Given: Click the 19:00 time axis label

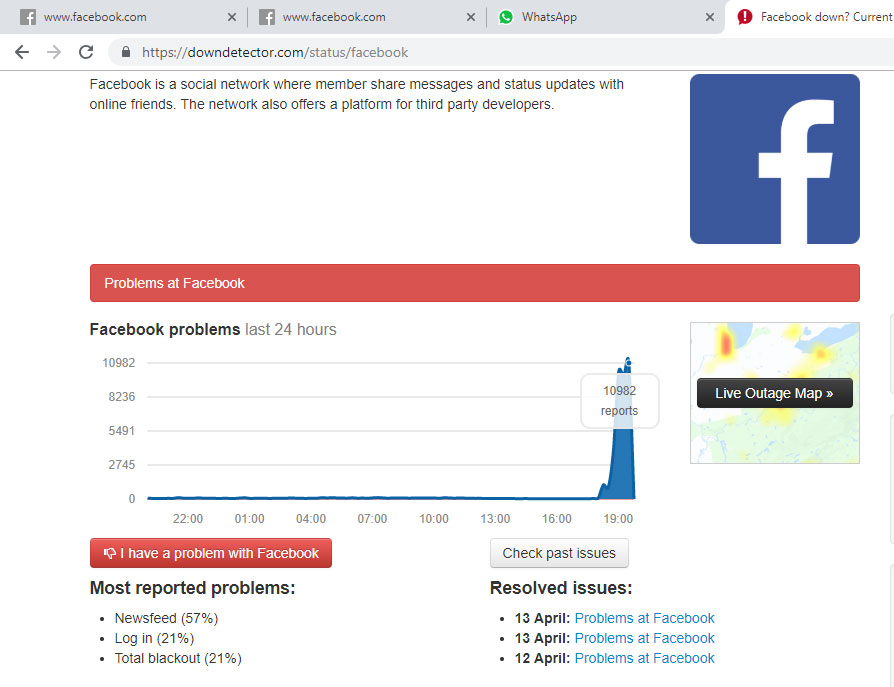Looking at the screenshot, I should tap(618, 519).
